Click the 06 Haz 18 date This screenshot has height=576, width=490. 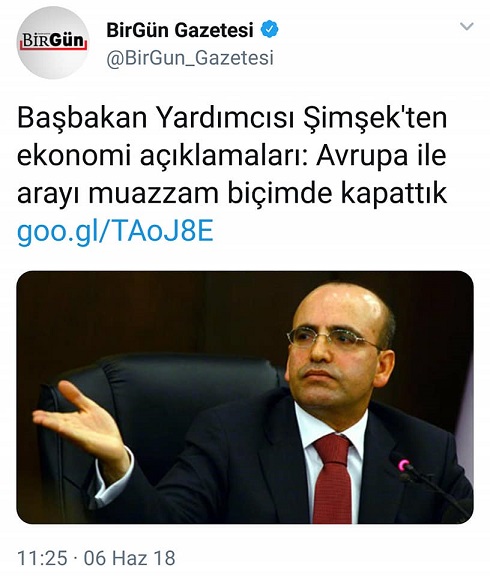pos(129,558)
